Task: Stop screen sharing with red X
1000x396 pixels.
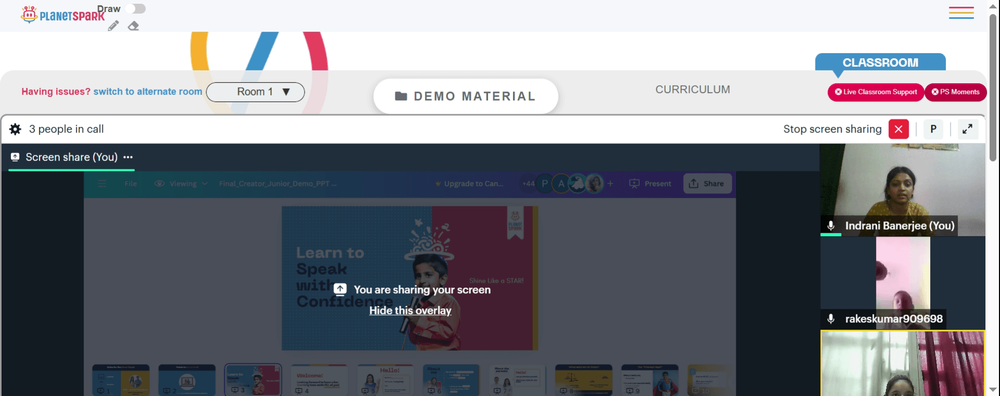Action: click(899, 129)
